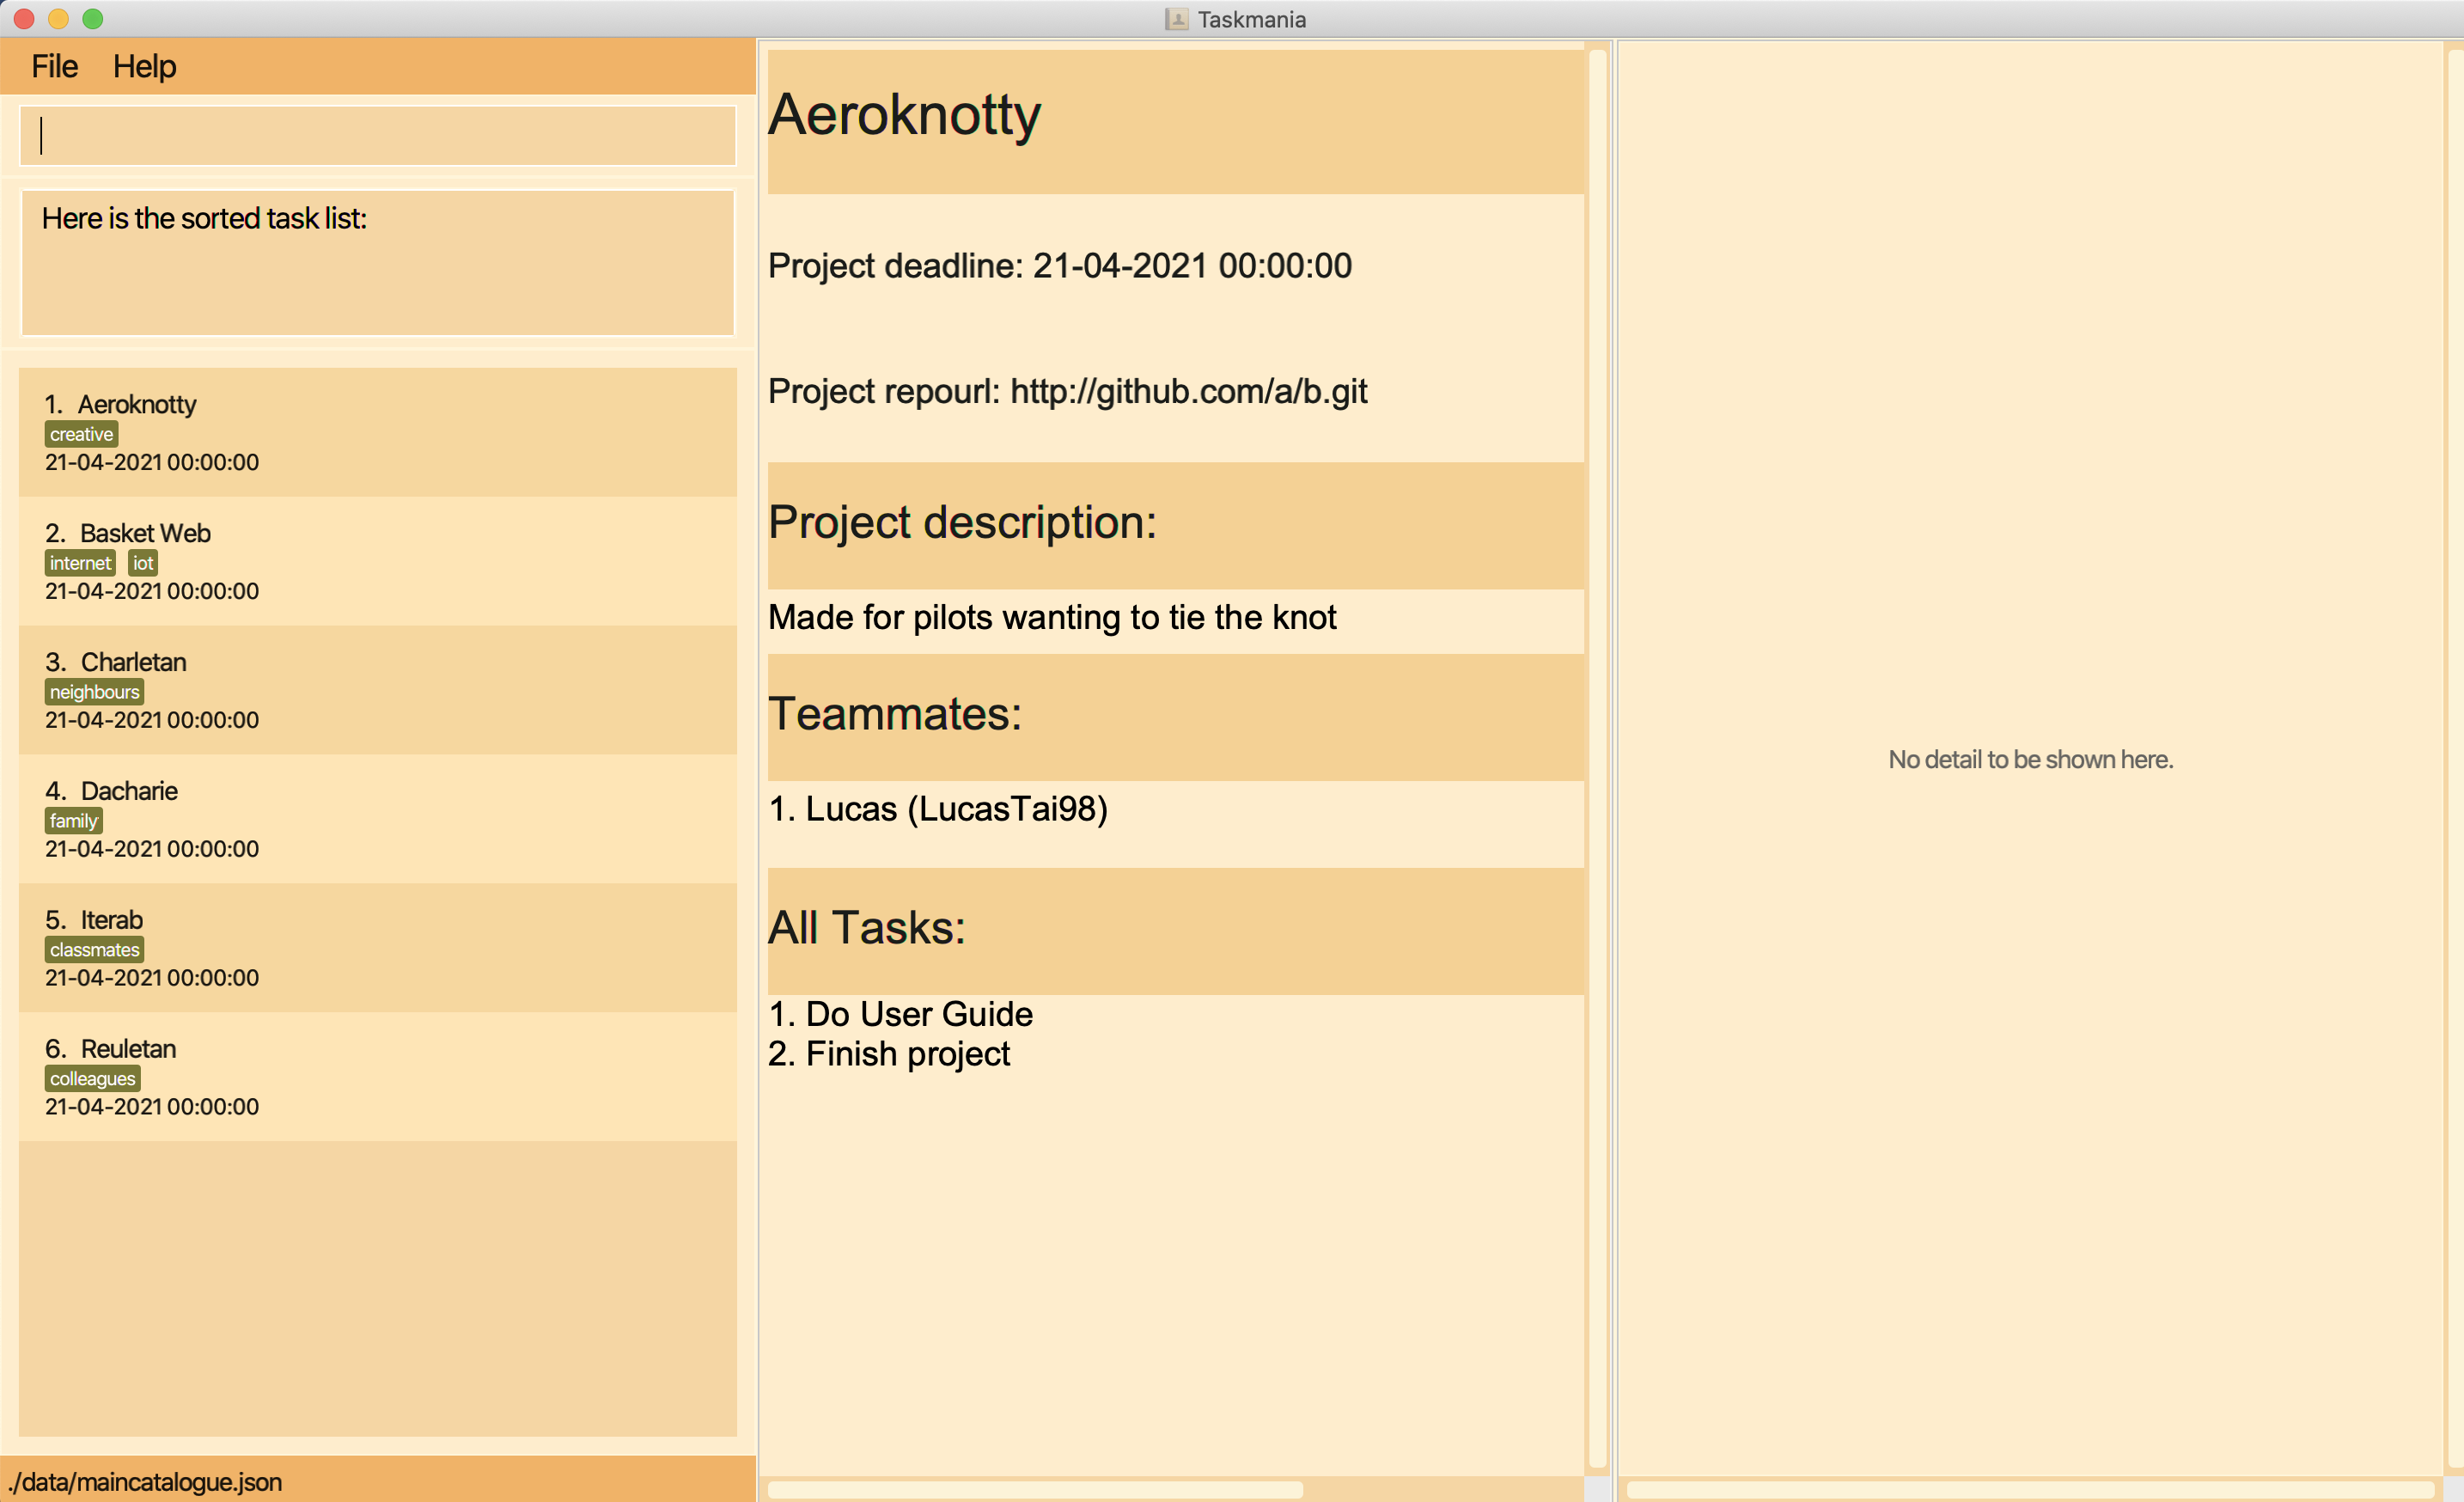Viewport: 2464px width, 1502px height.
Task: Click the Project description heading
Action: (x=962, y=523)
